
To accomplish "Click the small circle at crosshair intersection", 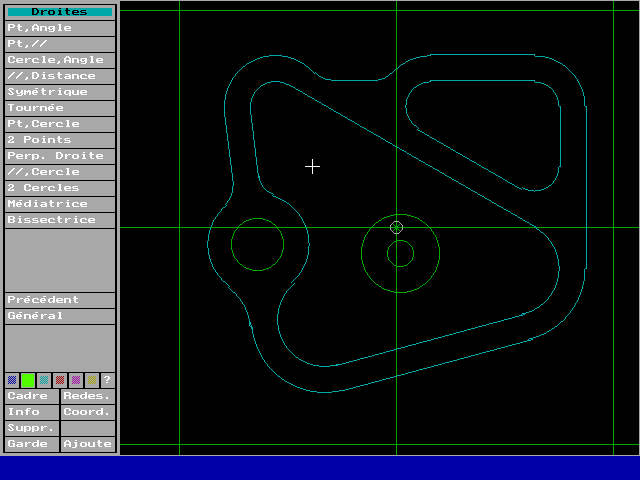I will click(396, 227).
